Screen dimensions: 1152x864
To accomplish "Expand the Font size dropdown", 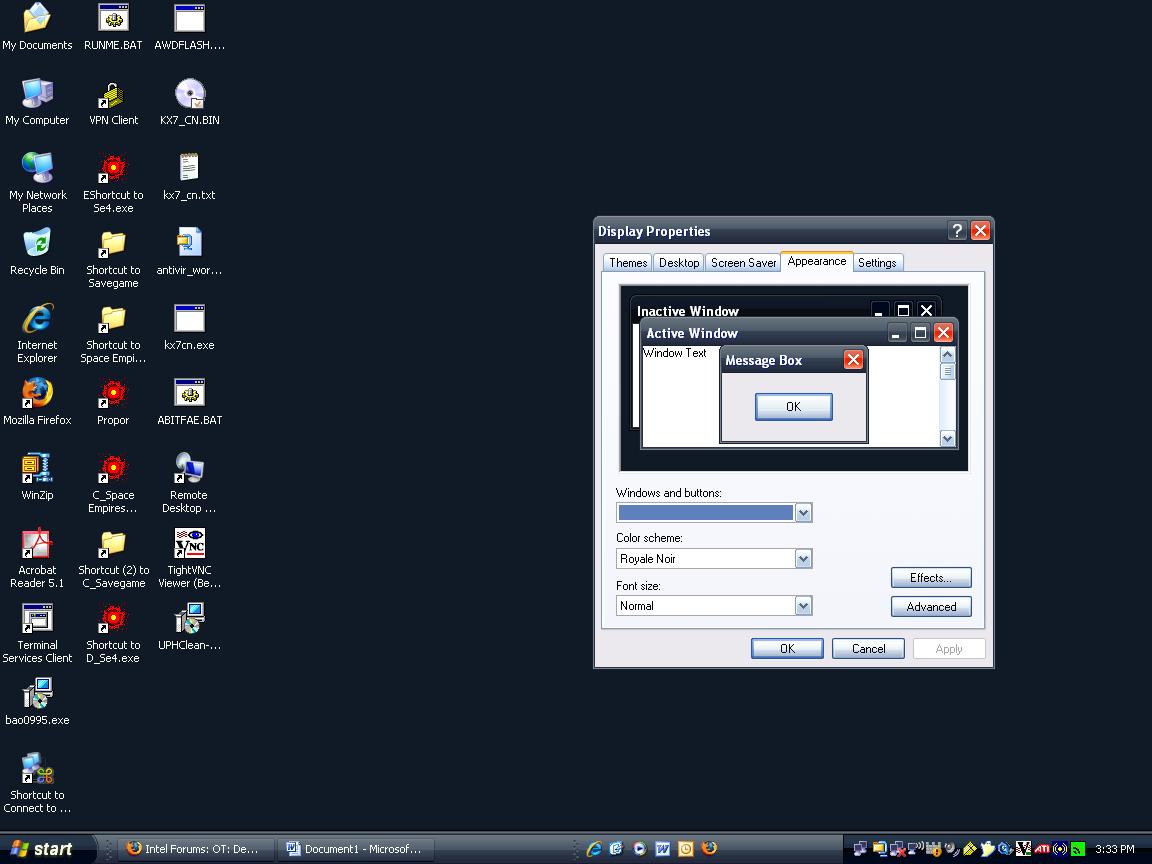I will [802, 606].
